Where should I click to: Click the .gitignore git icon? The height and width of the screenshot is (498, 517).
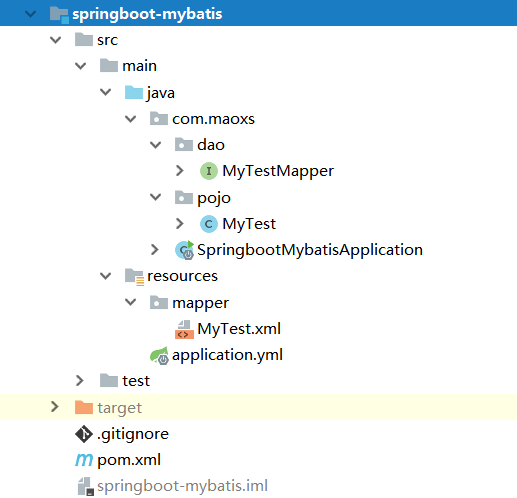(84, 434)
